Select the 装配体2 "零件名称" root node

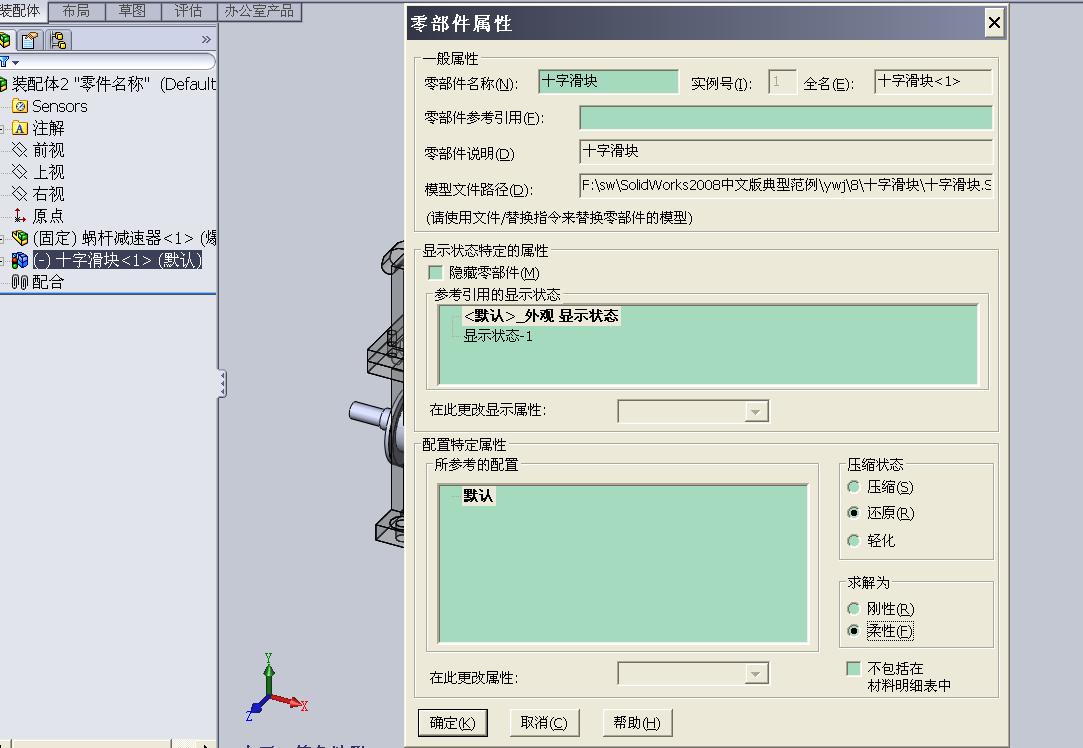tap(114, 84)
